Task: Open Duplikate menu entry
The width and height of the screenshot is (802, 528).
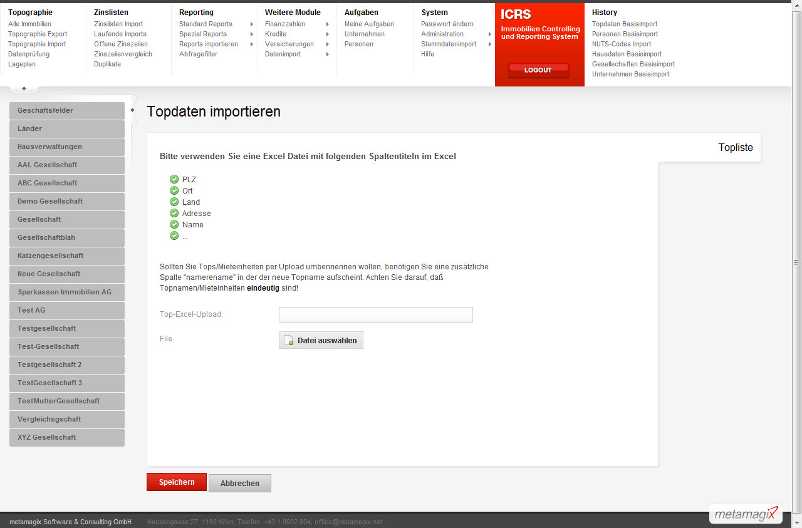Action: (x=107, y=64)
